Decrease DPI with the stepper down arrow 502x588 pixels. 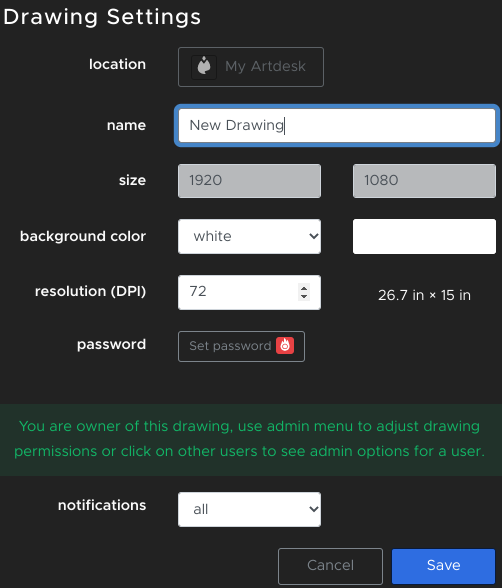(304, 297)
